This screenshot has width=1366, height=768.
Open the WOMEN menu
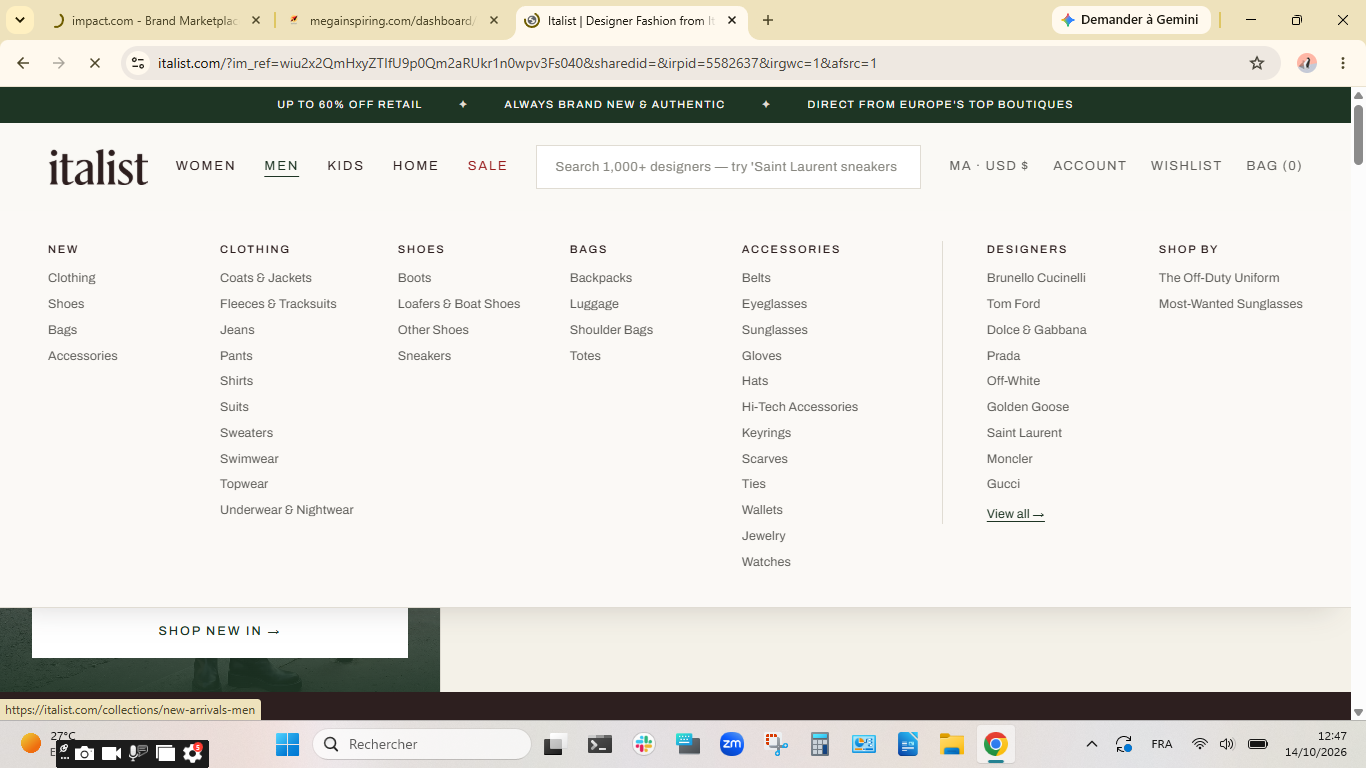click(x=206, y=166)
